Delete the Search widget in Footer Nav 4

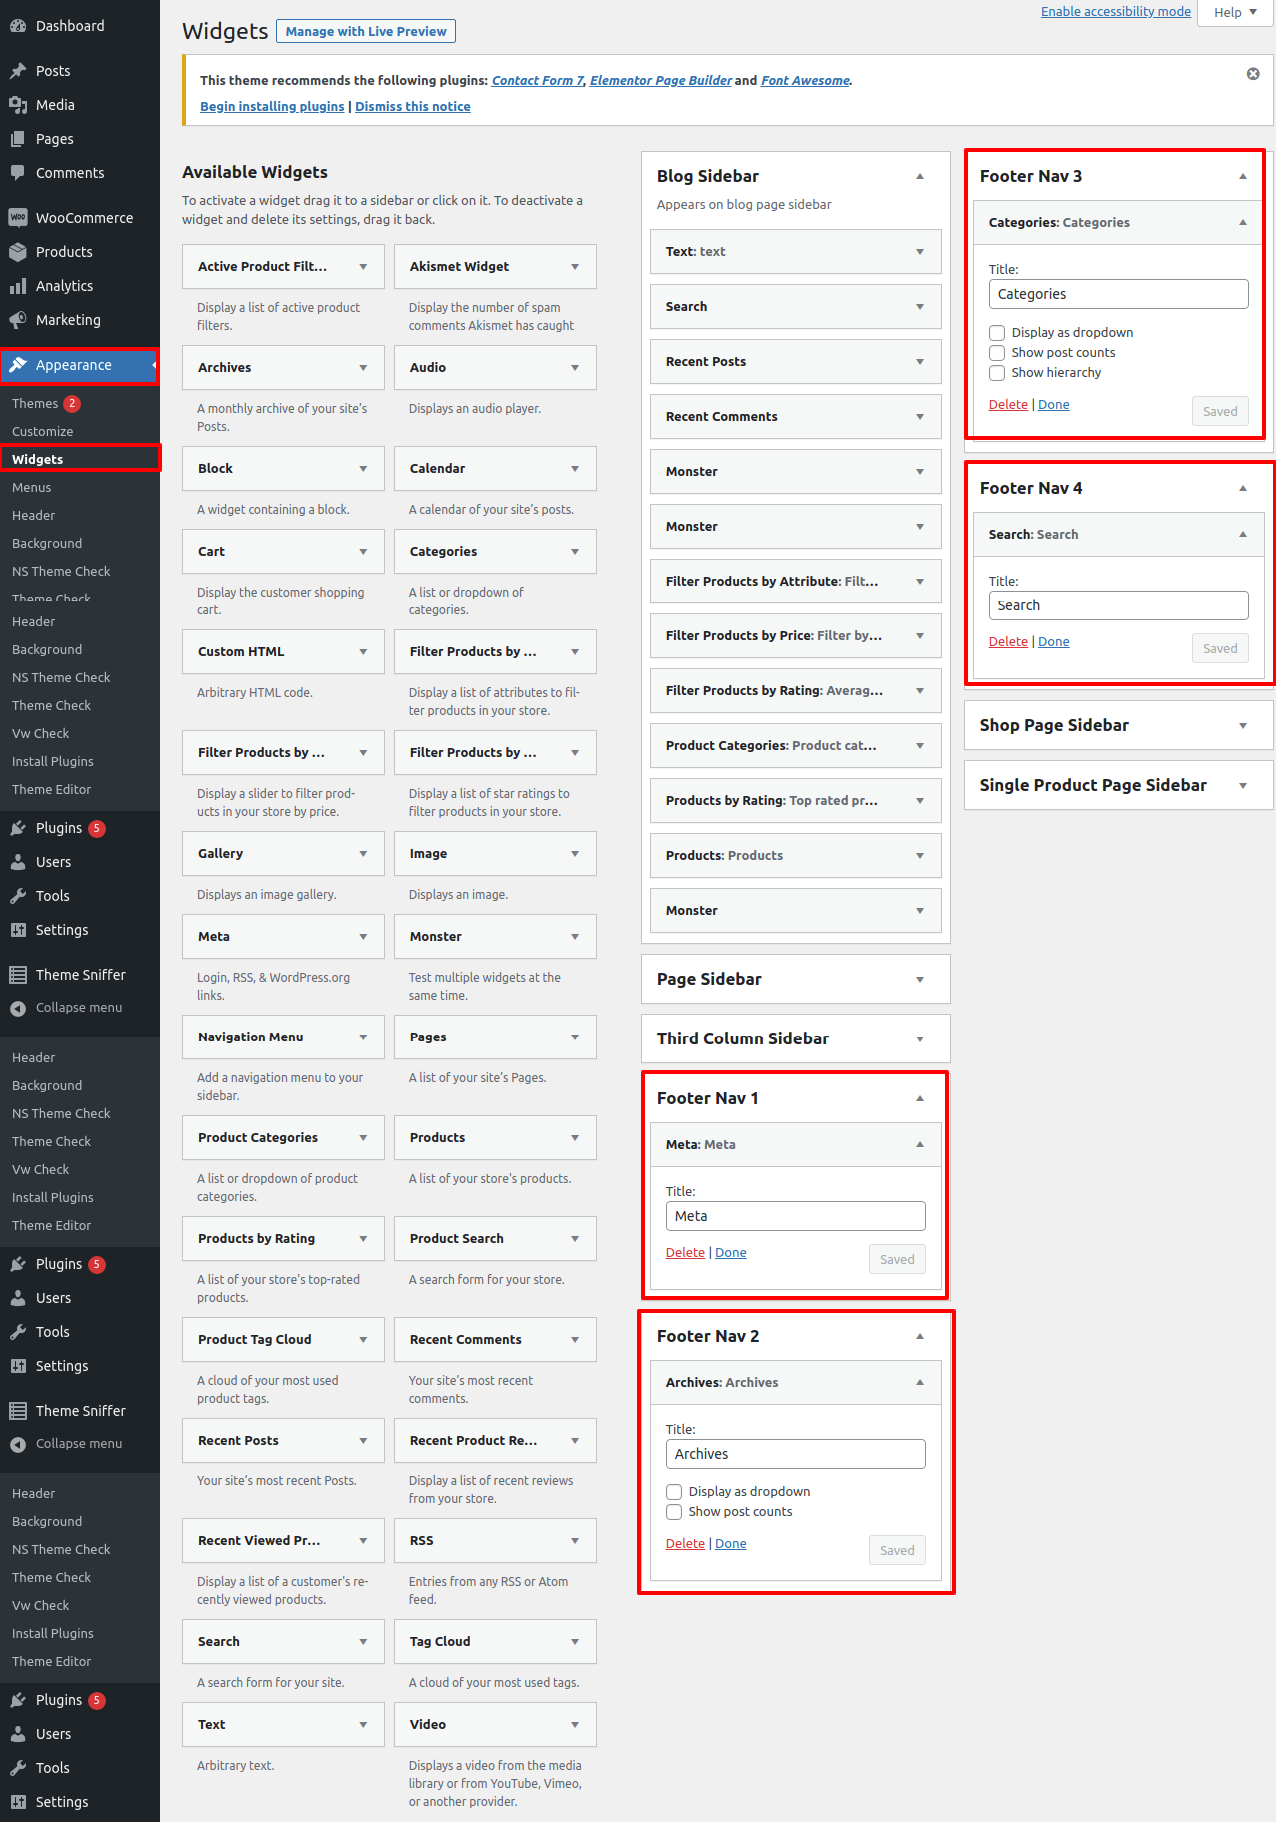point(1008,642)
